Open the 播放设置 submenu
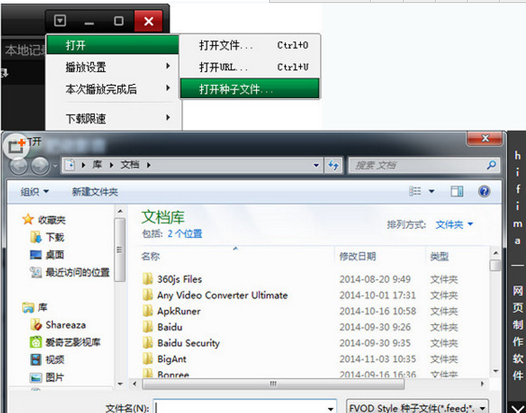 pyautogui.click(x=112, y=67)
